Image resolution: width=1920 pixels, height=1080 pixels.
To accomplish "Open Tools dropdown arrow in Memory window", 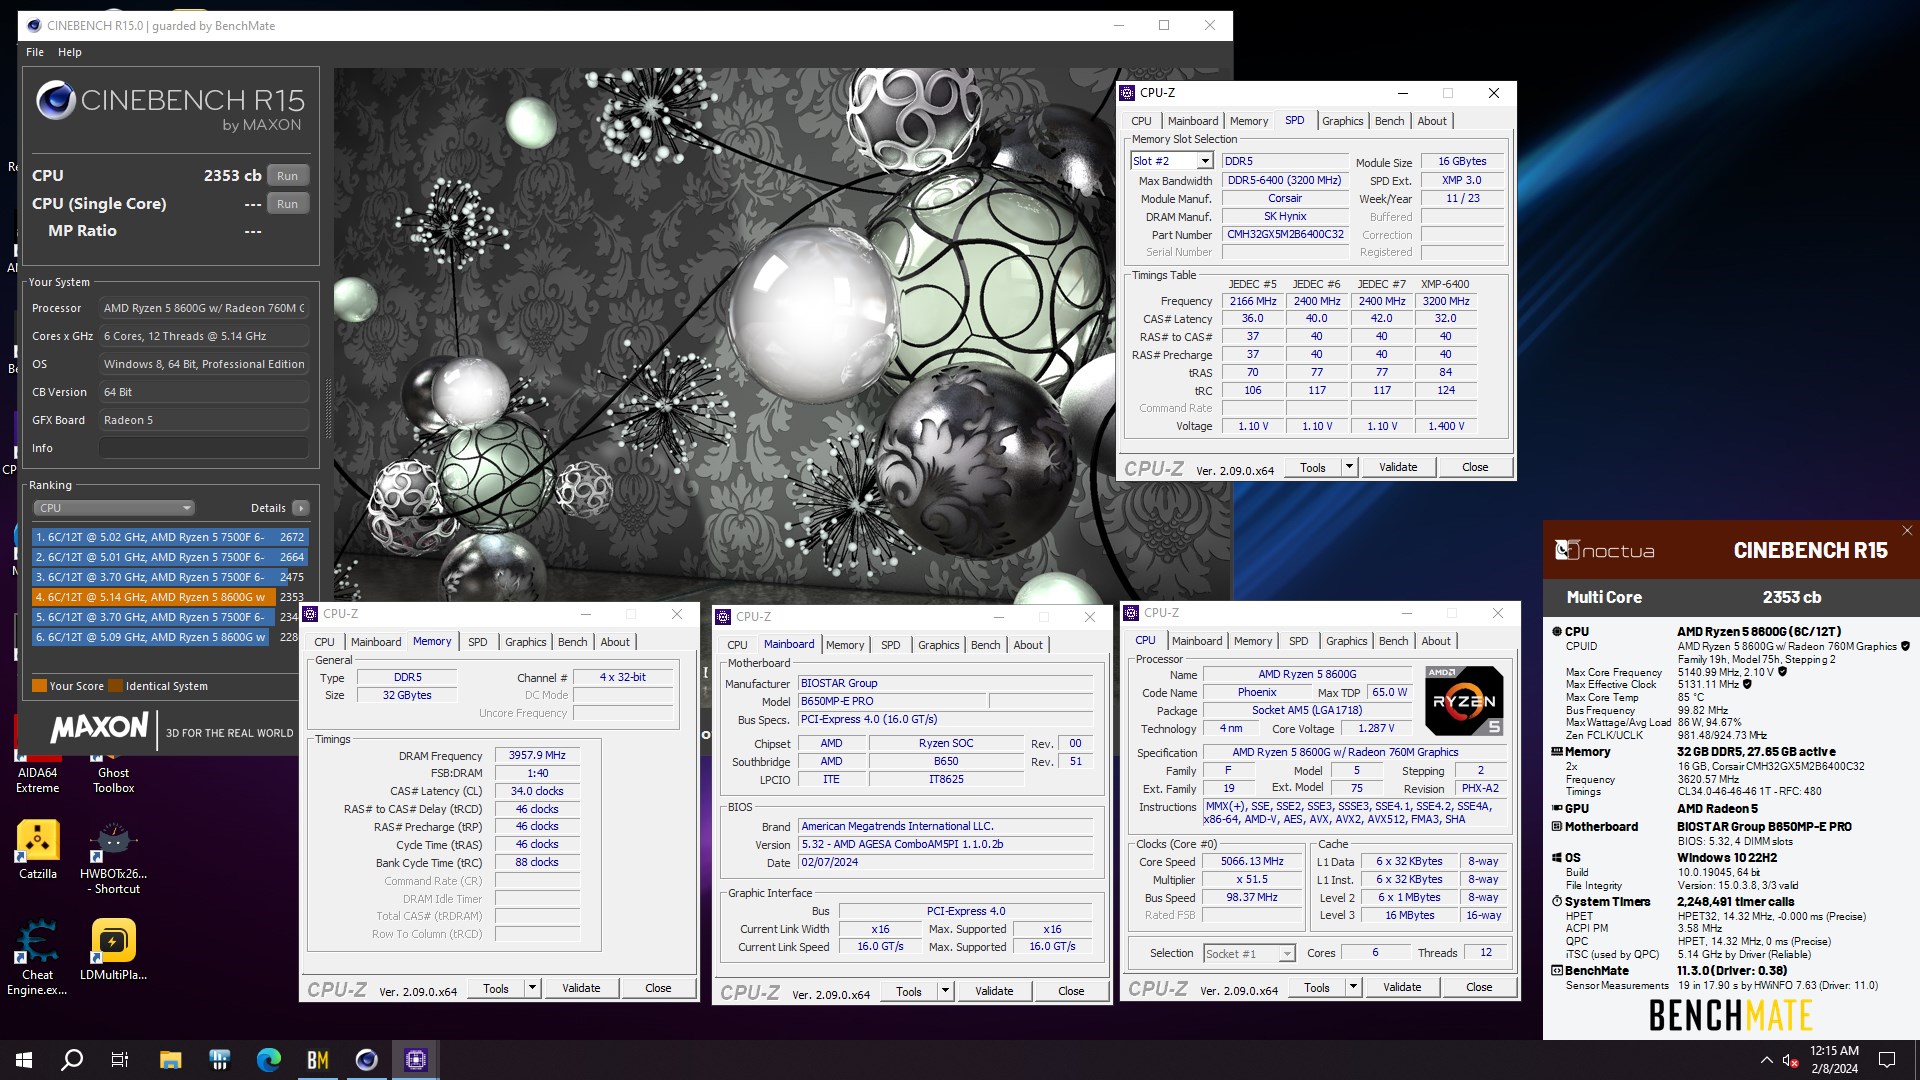I will point(532,988).
